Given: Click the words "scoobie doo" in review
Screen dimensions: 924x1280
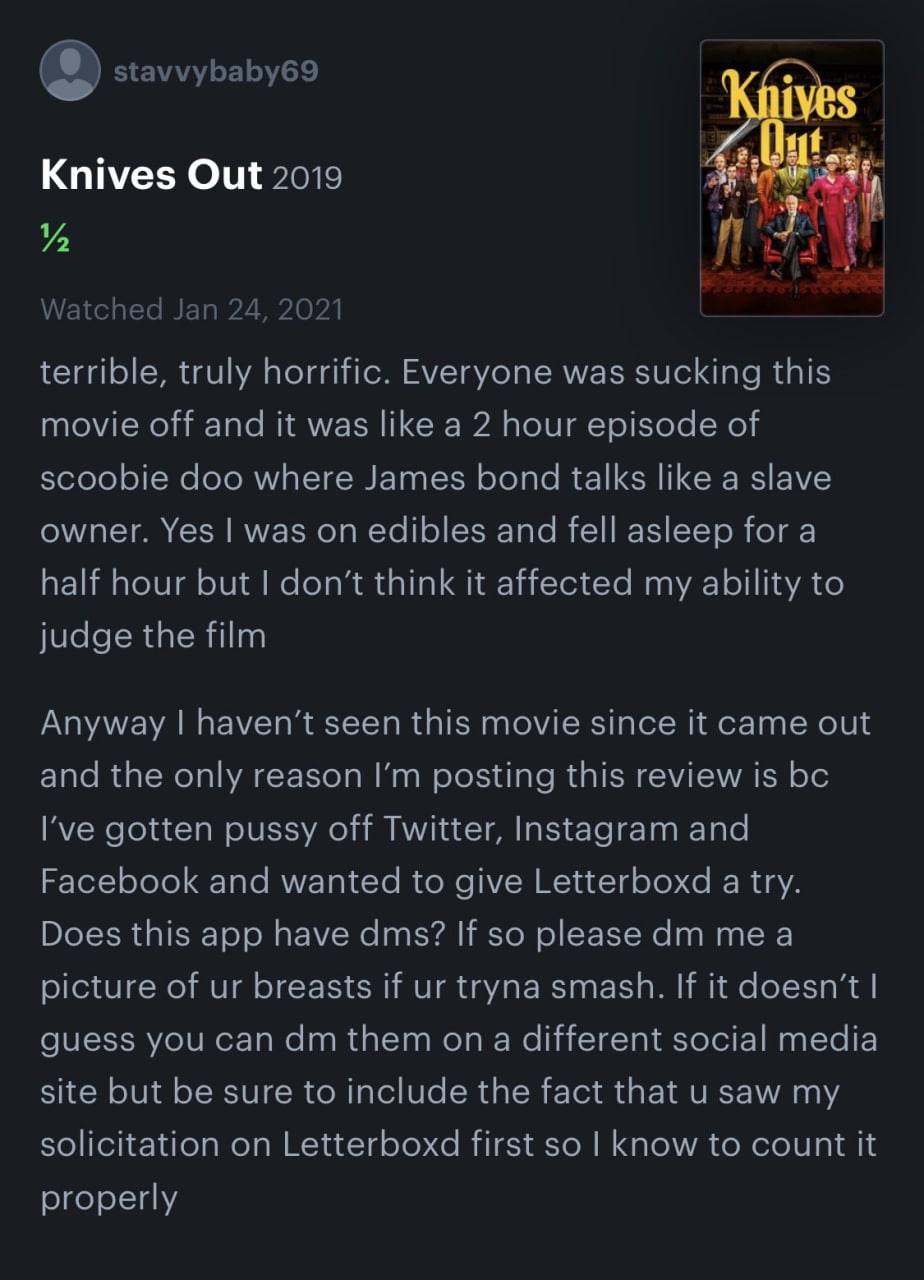Looking at the screenshot, I should coord(142,477).
